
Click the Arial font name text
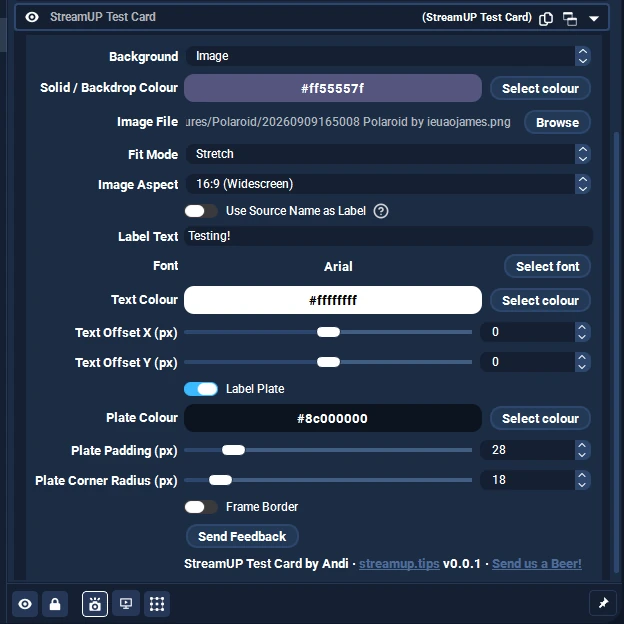[338, 266]
